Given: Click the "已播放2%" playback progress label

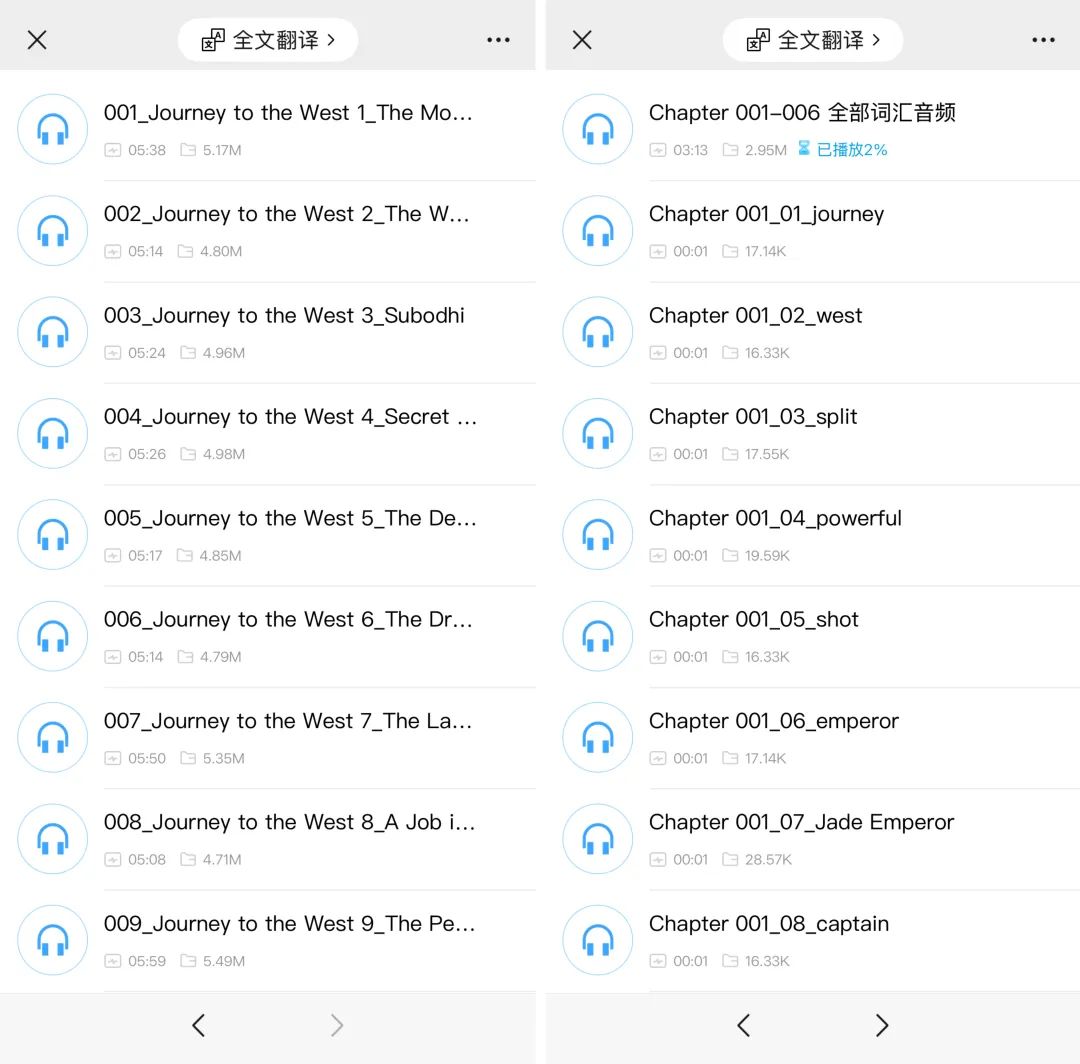Looking at the screenshot, I should [x=851, y=149].
